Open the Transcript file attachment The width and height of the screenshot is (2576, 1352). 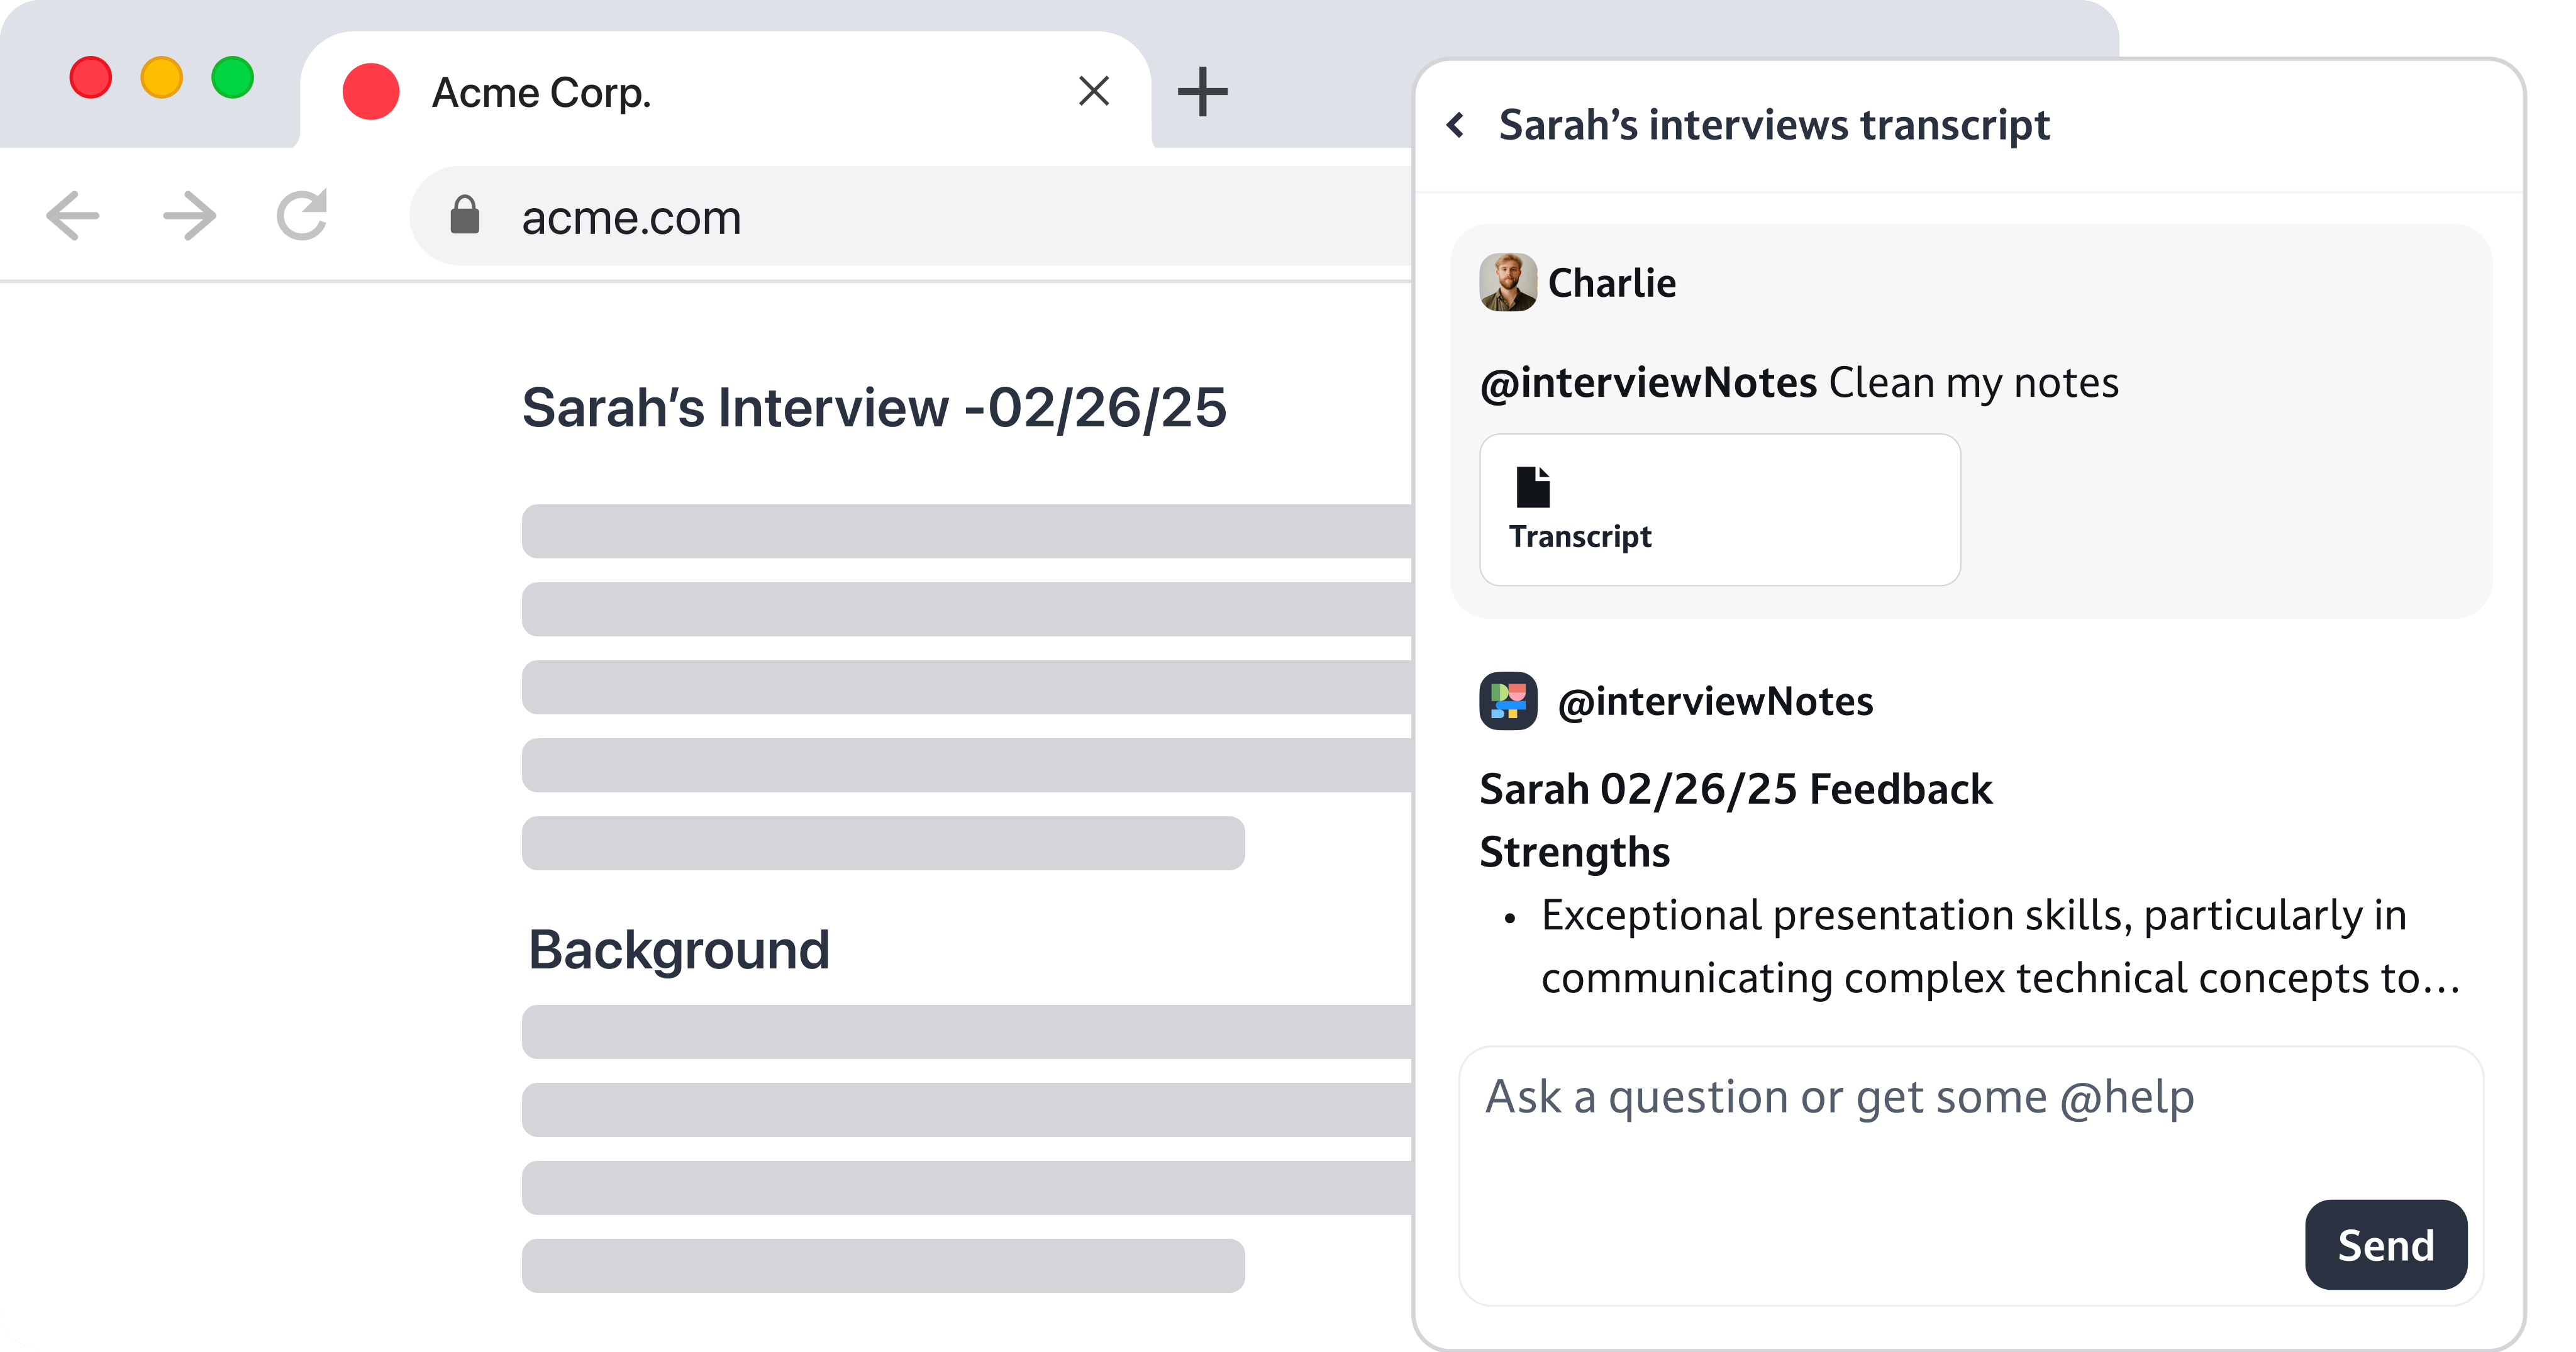[x=1720, y=509]
